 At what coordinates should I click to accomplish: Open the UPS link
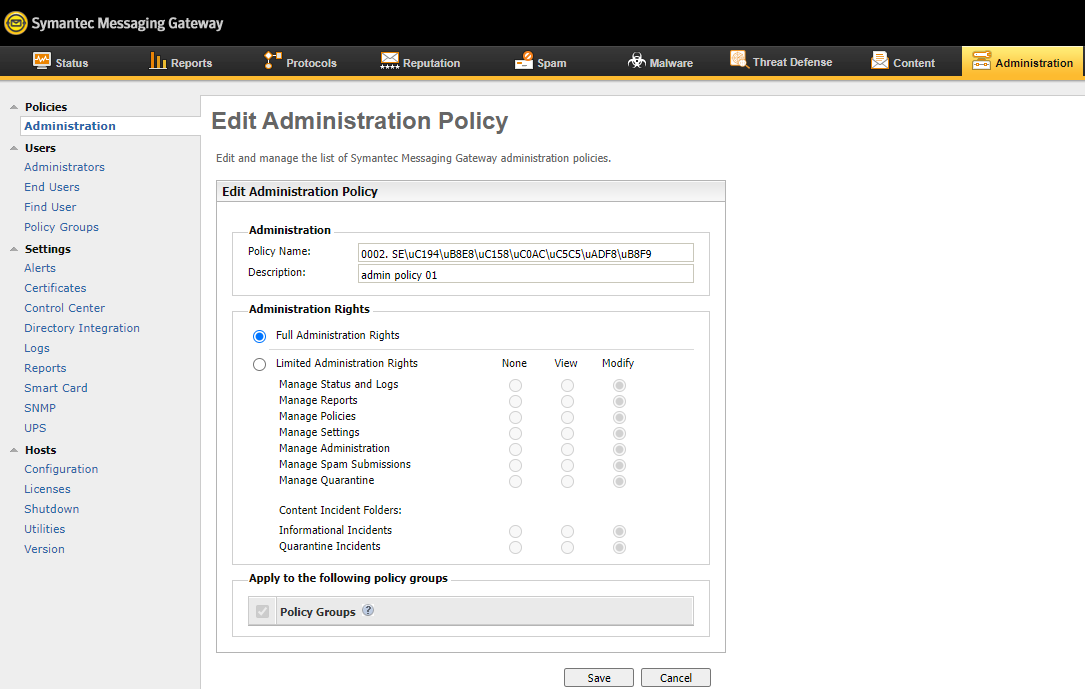coord(35,428)
